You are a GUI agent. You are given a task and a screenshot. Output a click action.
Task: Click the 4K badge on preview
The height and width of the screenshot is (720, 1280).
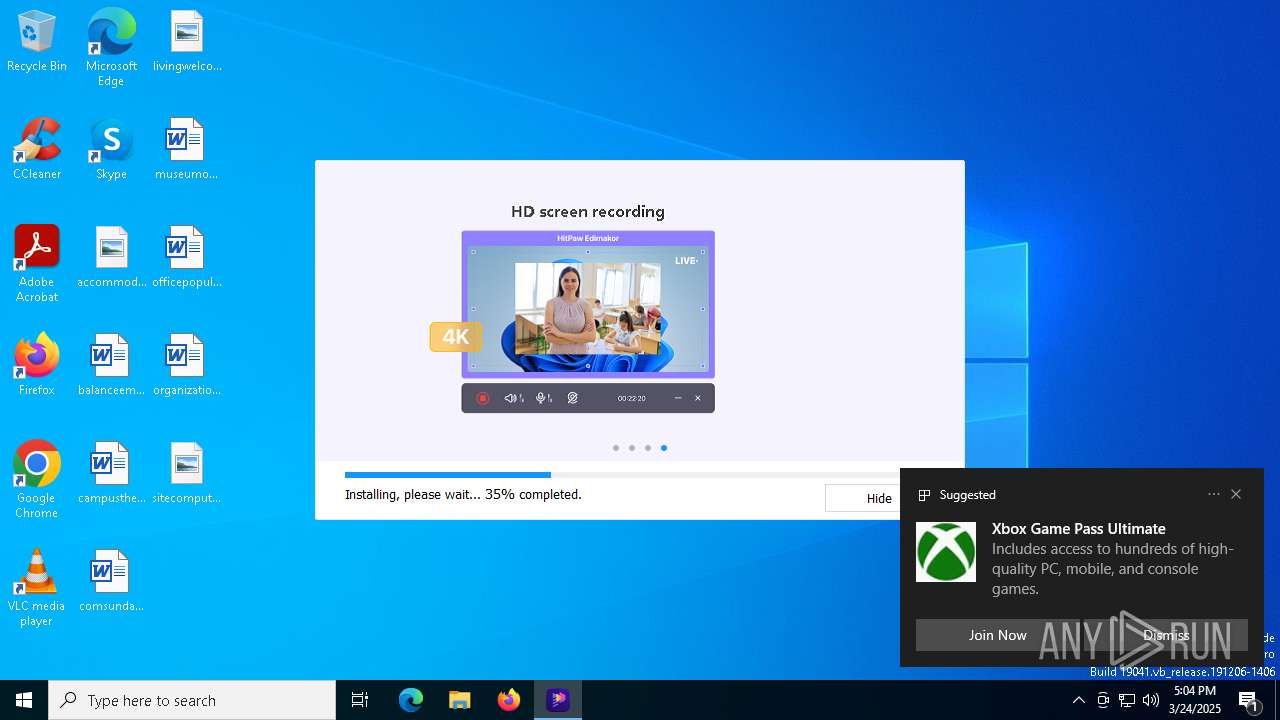456,337
